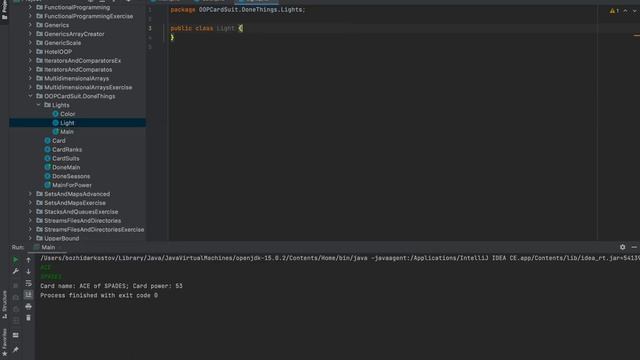Click the green Rerun button in Run panel
640x360 pixels.
pos(16,260)
